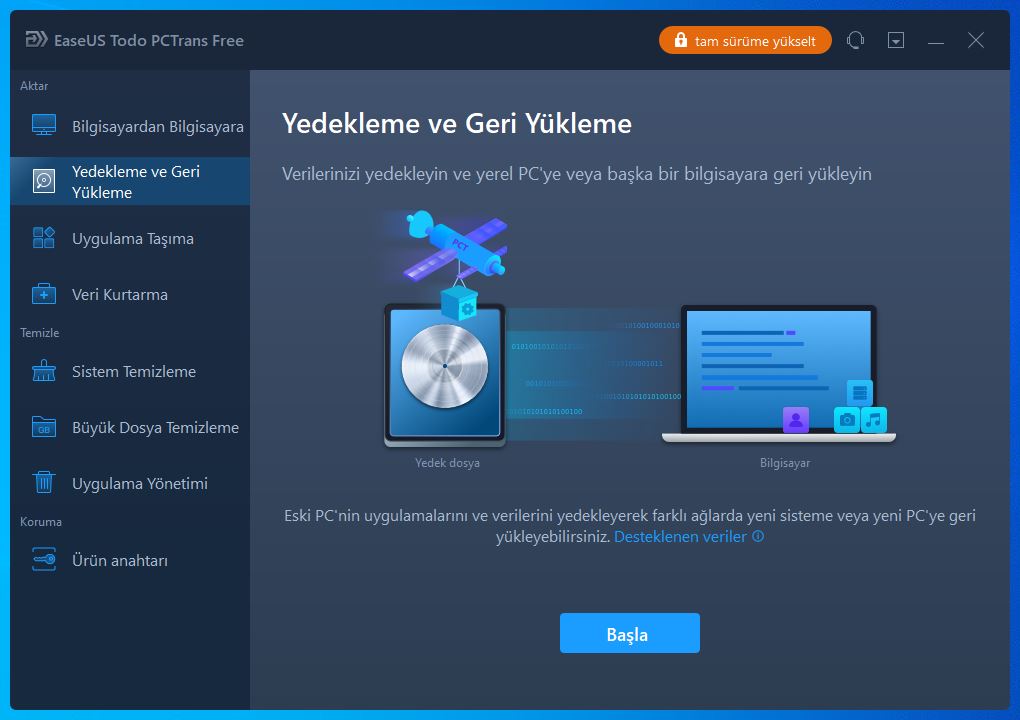Close the PCTrans window
The height and width of the screenshot is (720, 1020).
[x=976, y=40]
